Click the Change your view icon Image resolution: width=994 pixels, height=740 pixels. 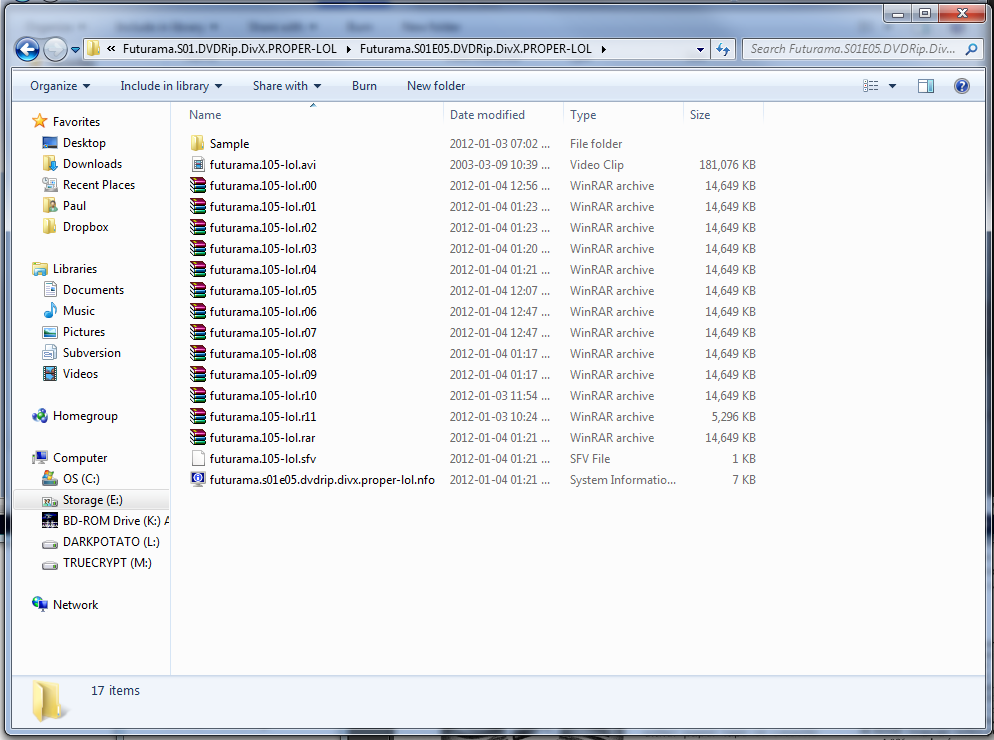(x=871, y=86)
